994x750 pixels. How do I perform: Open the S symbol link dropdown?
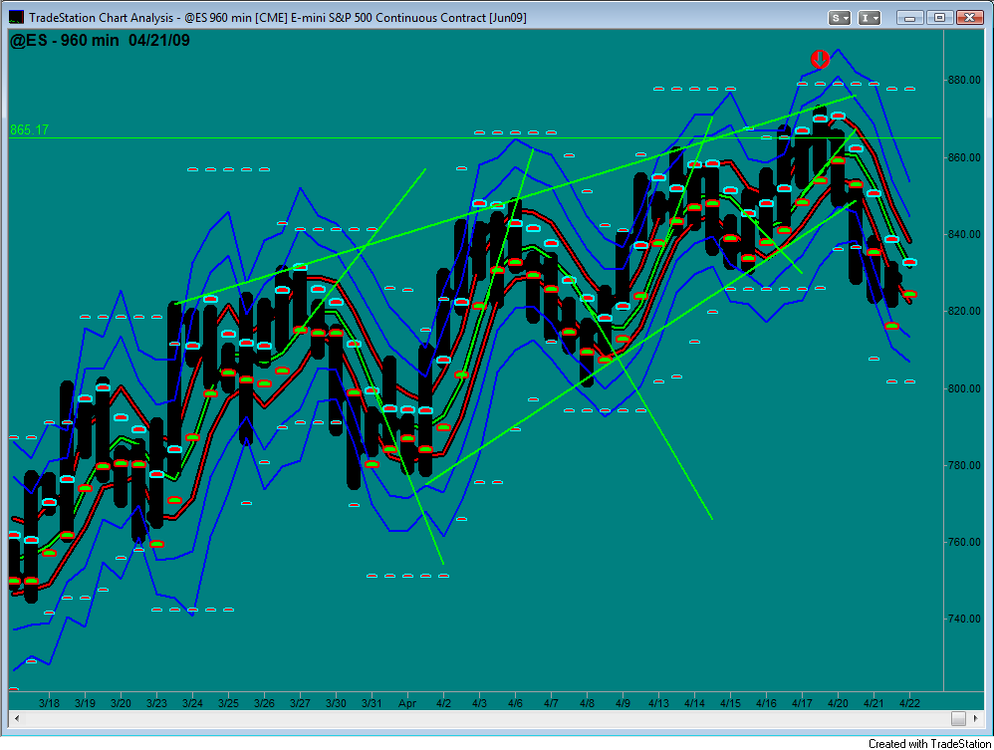coord(840,18)
